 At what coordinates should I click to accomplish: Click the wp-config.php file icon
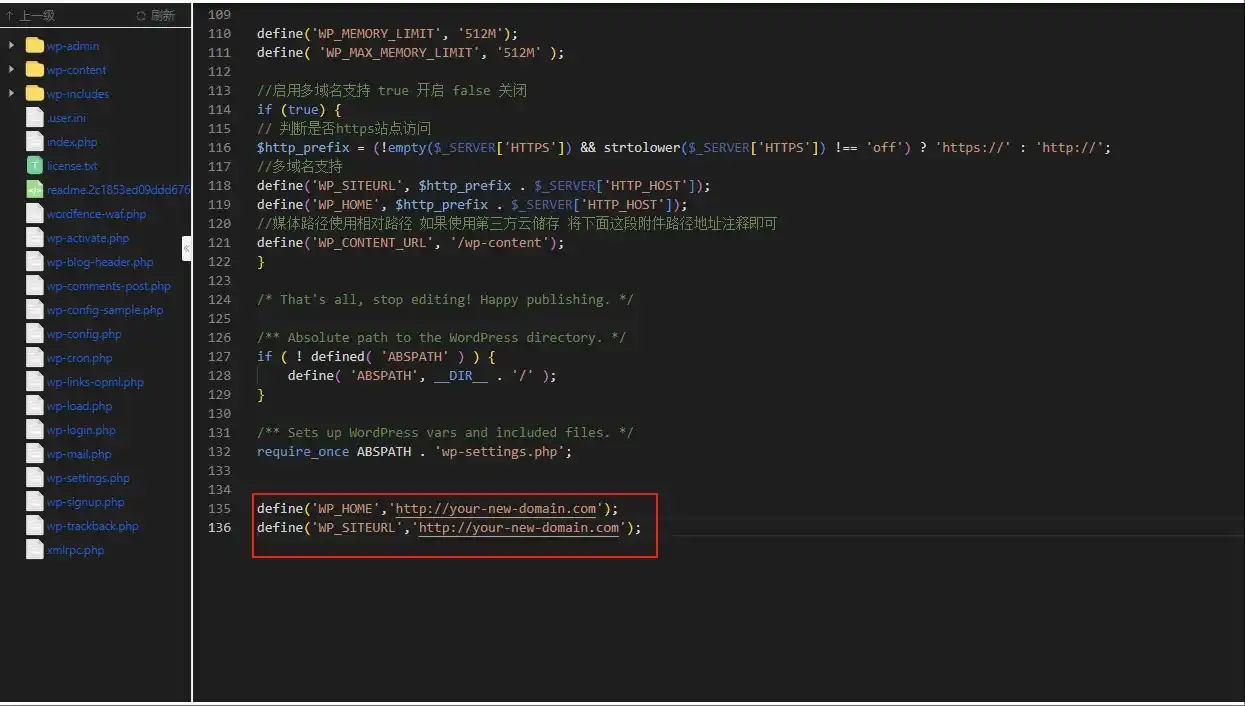pos(35,334)
